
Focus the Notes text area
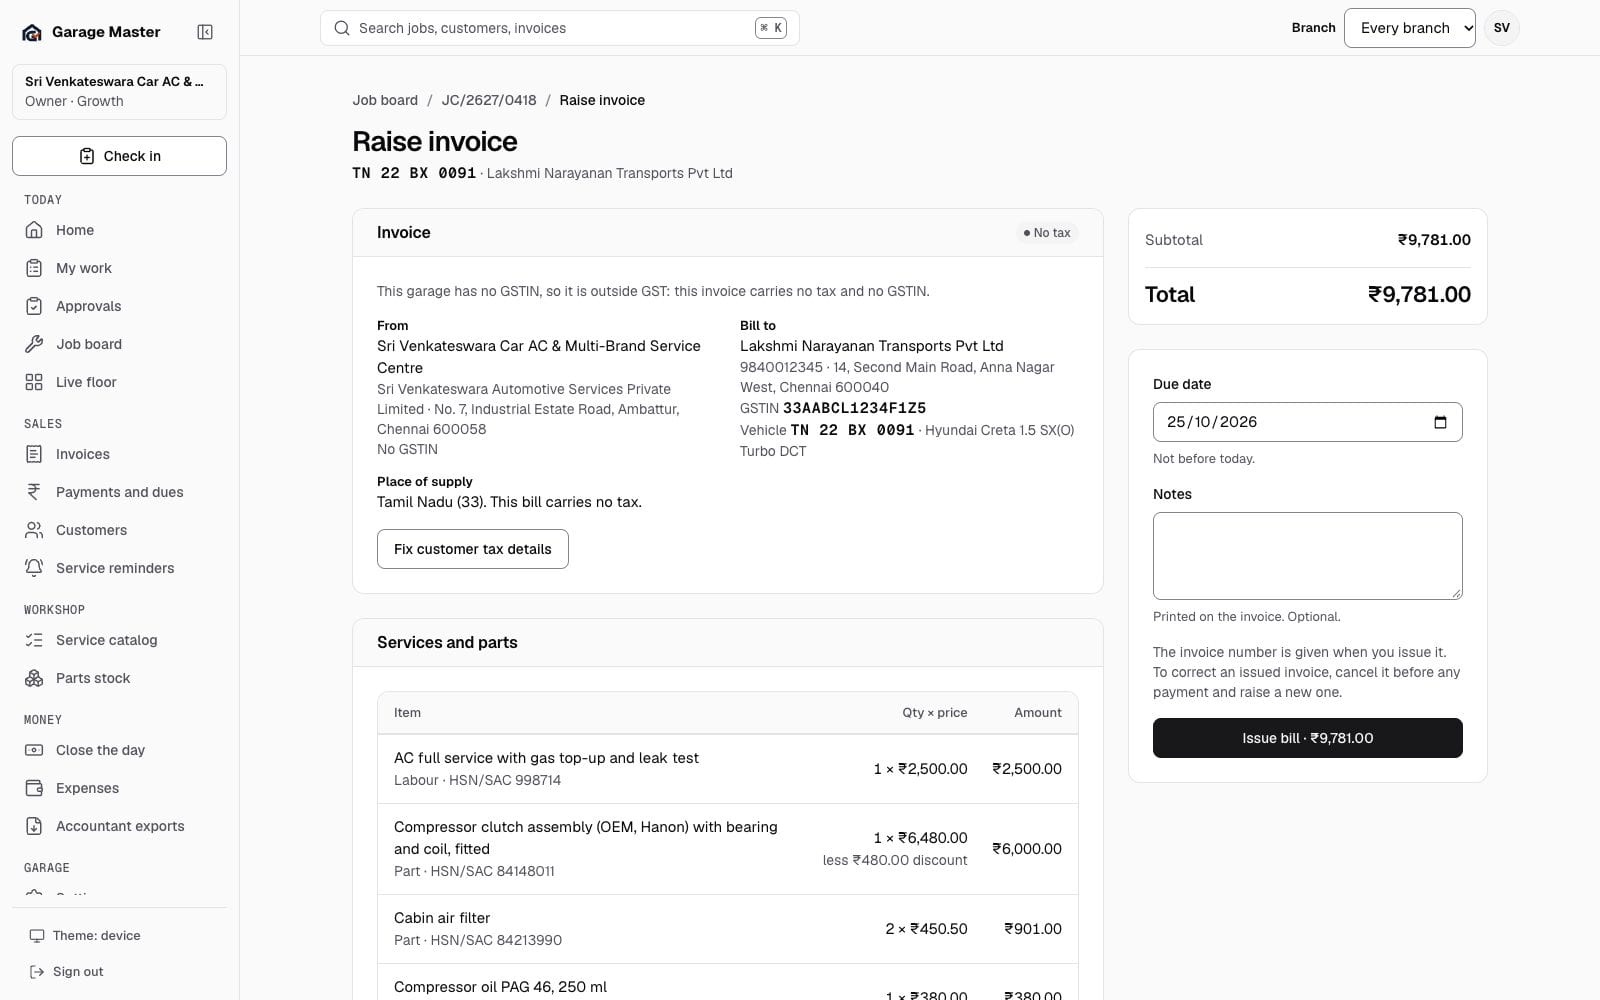click(1307, 556)
